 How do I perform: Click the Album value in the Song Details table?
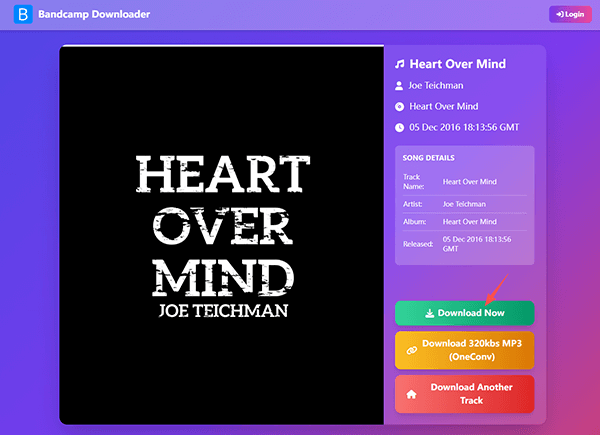point(470,222)
